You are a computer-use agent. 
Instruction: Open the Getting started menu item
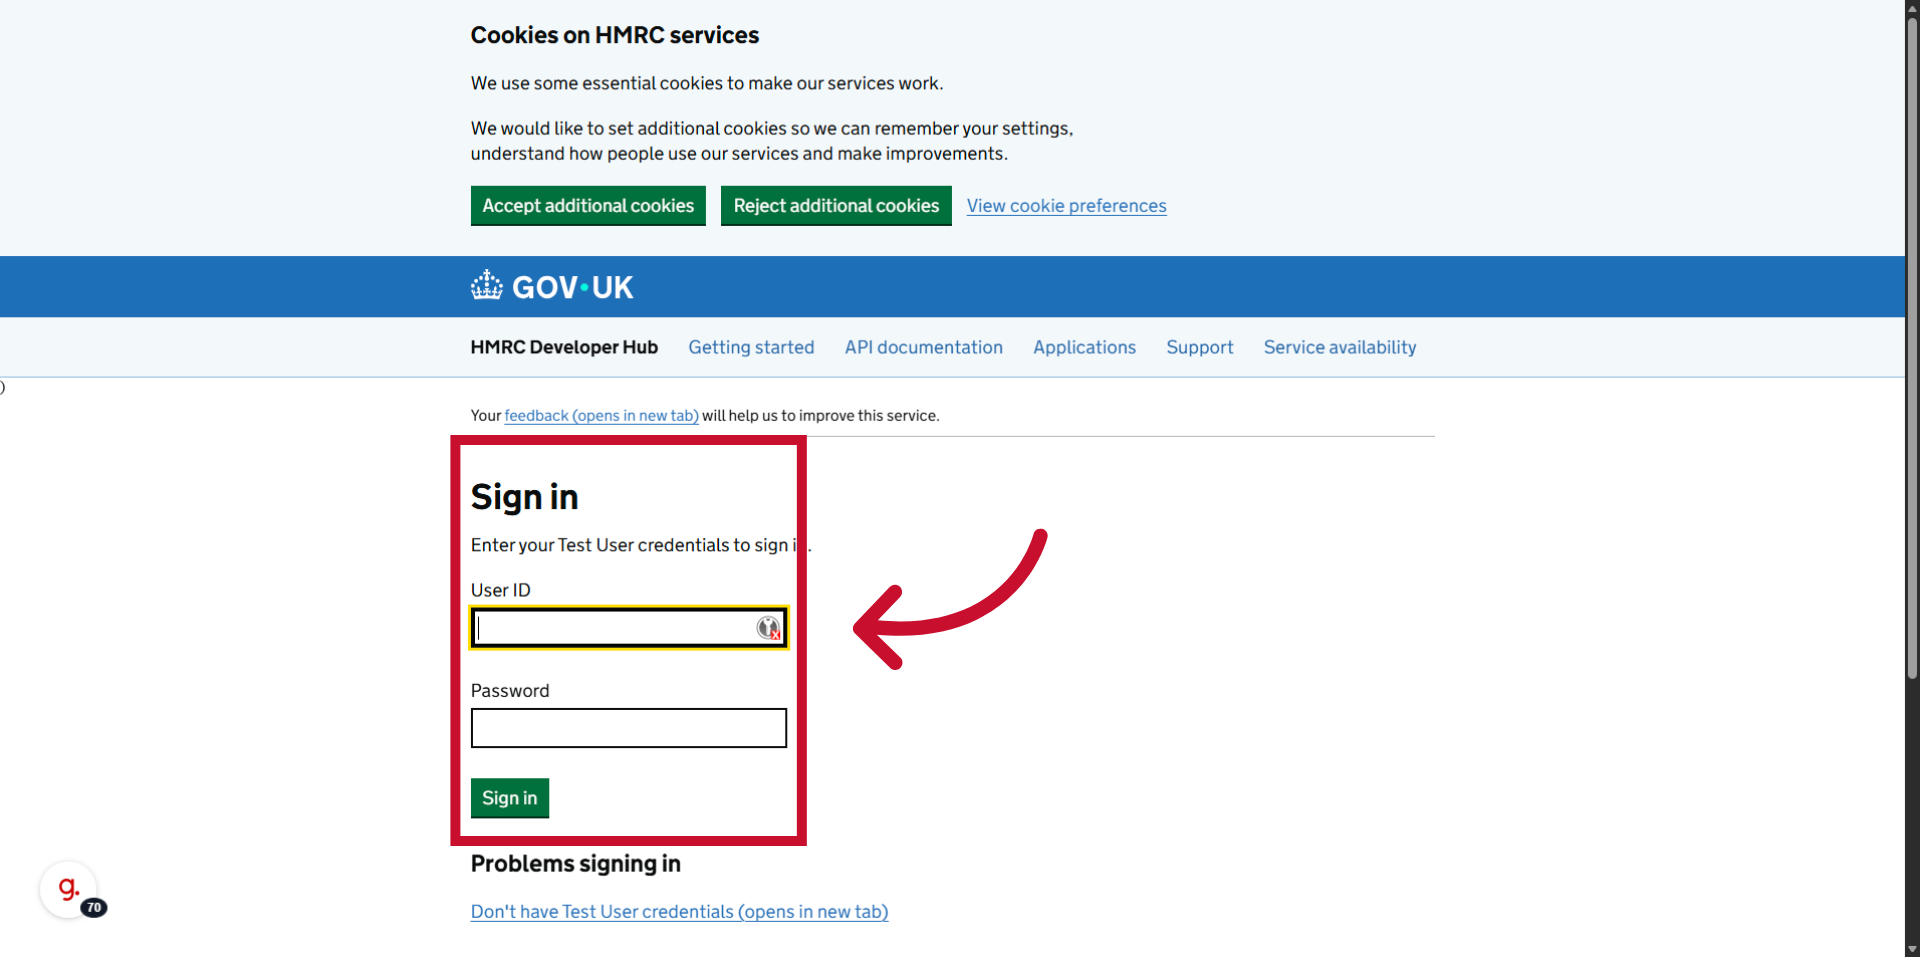coord(751,347)
